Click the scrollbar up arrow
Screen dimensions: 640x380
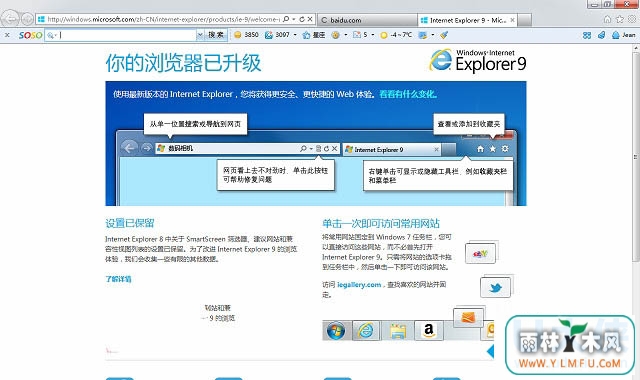(636, 48)
